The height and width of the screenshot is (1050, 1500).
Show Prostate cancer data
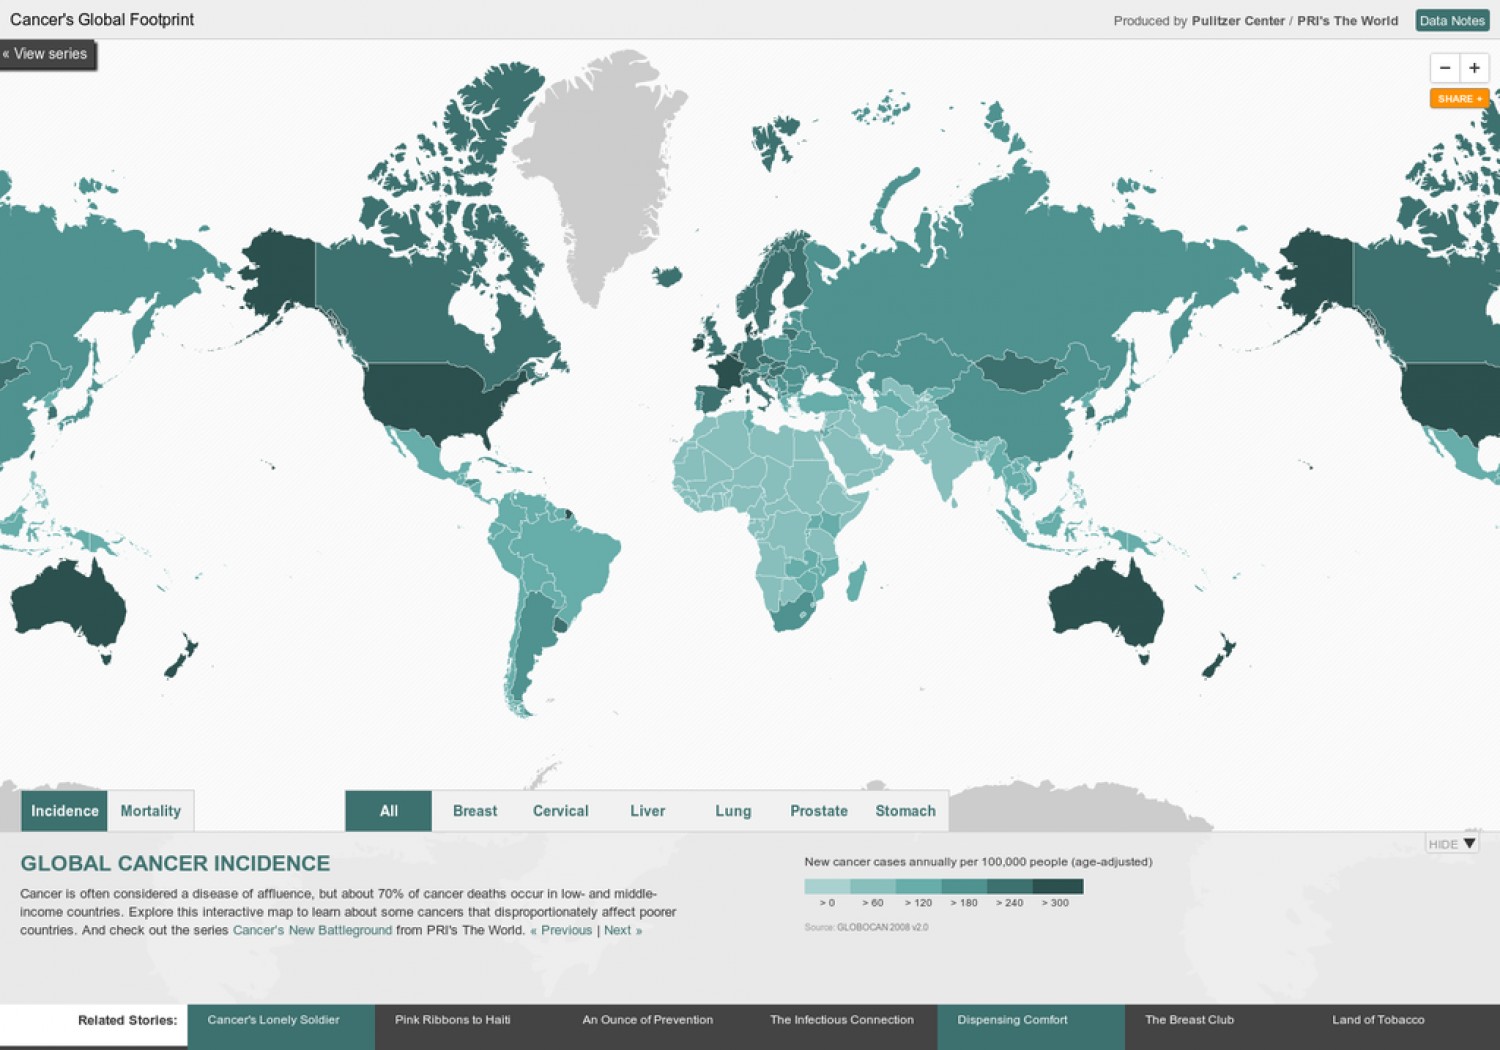[x=819, y=811]
